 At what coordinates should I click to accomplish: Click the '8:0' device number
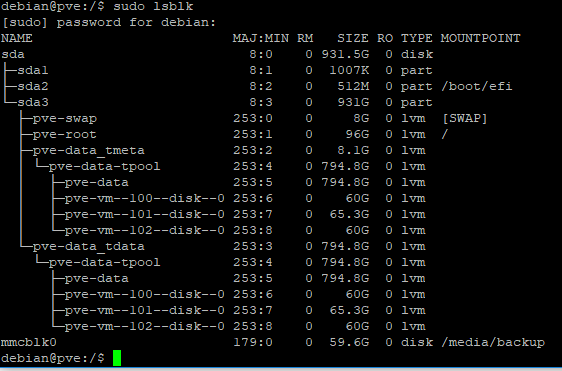click(261, 54)
